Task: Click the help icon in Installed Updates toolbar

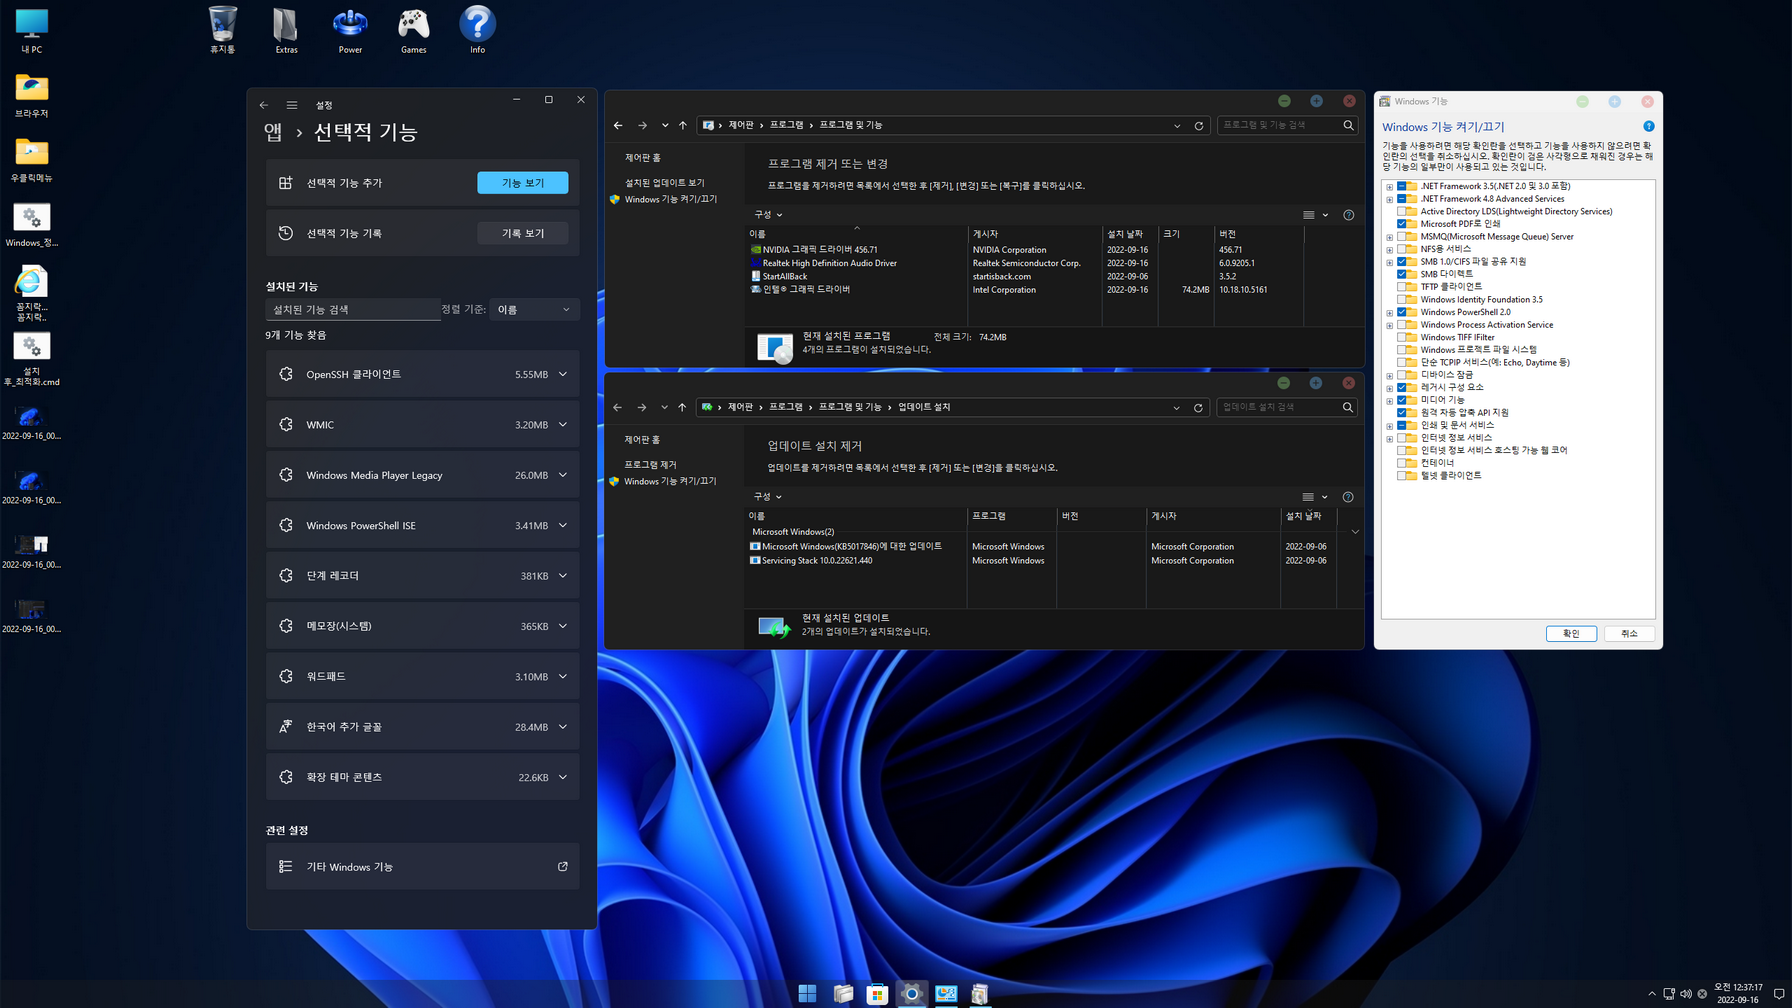Action: pos(1348,497)
